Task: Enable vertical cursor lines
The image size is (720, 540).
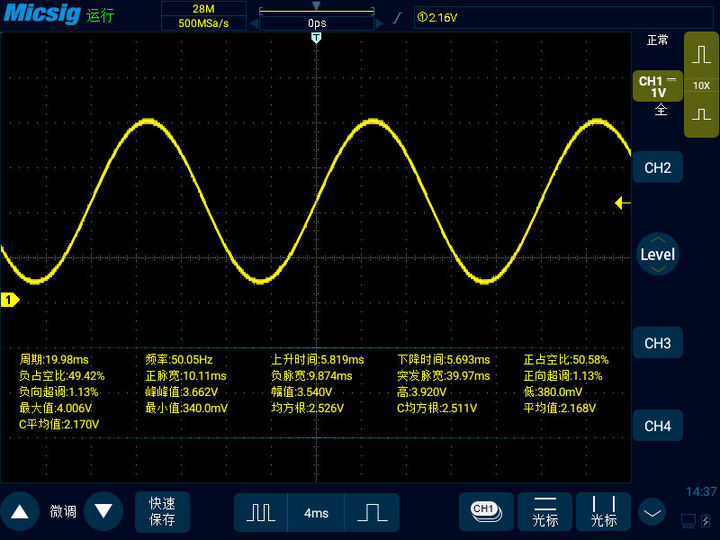Action: coord(603,512)
